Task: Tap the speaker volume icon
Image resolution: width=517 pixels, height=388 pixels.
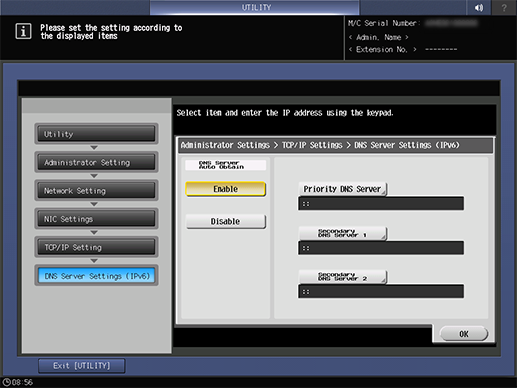Action: point(479,7)
